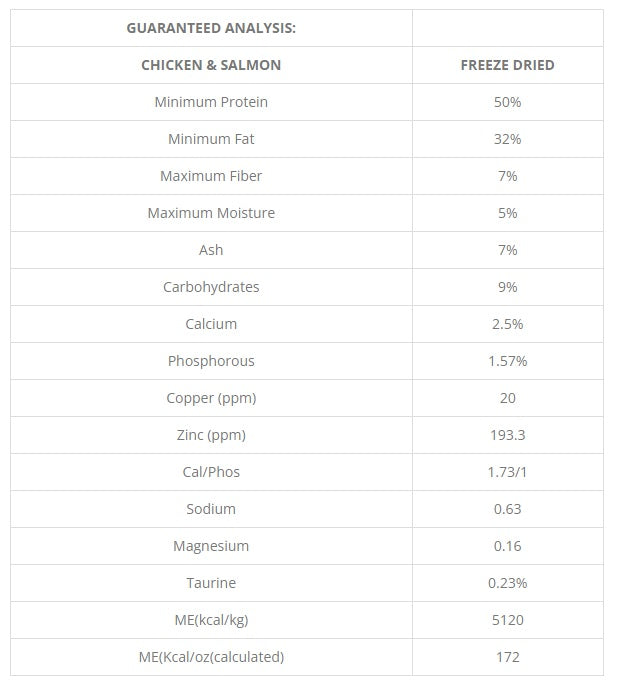Click the GUARANTEED ANALYSIS heading cell
Image resolution: width=617 pixels, height=689 pixels.
click(x=211, y=28)
